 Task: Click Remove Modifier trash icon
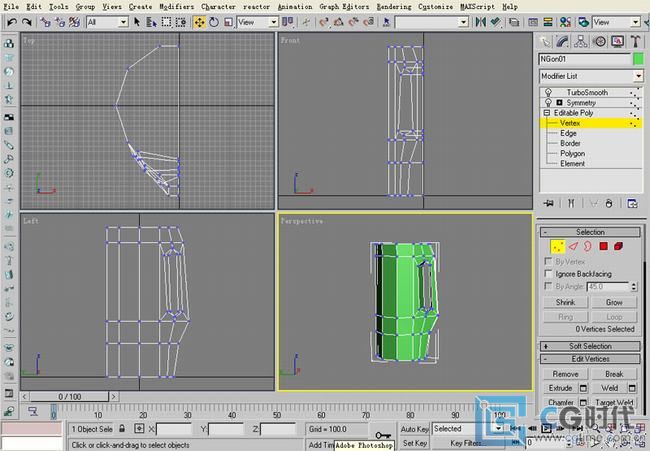609,203
